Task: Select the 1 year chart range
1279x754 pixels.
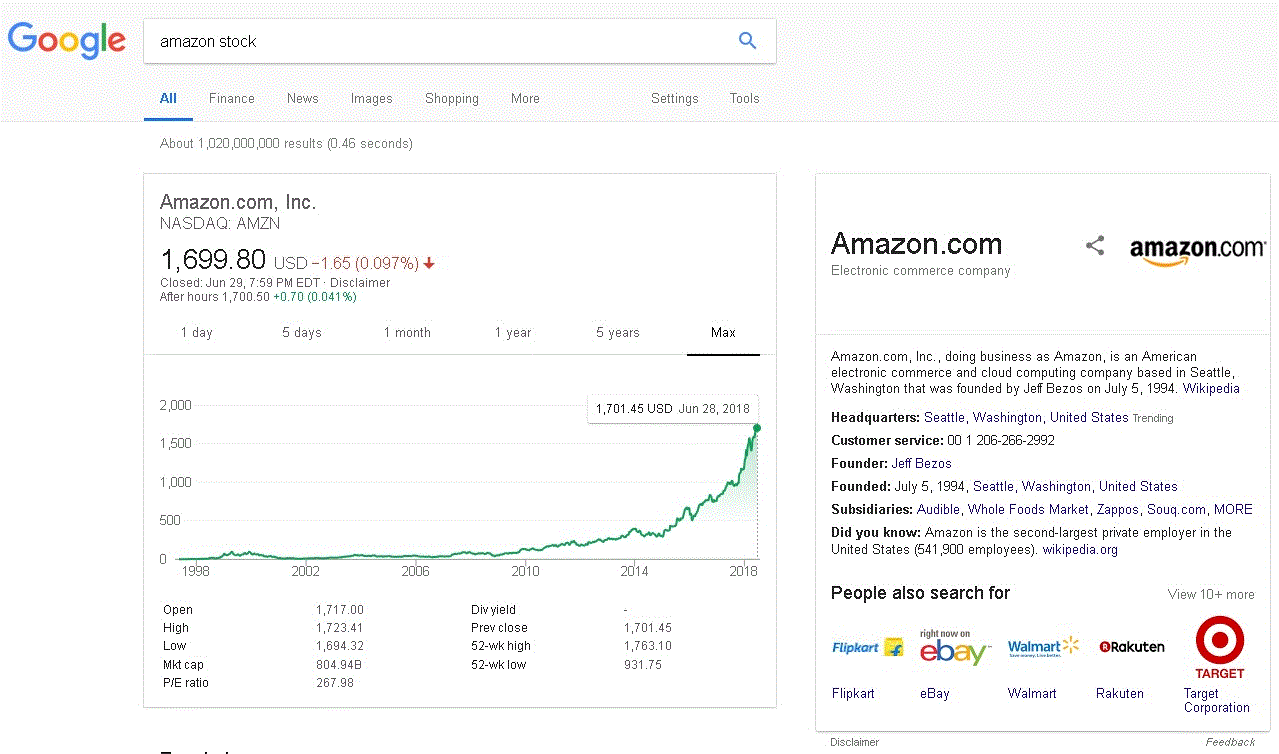Action: coord(513,333)
